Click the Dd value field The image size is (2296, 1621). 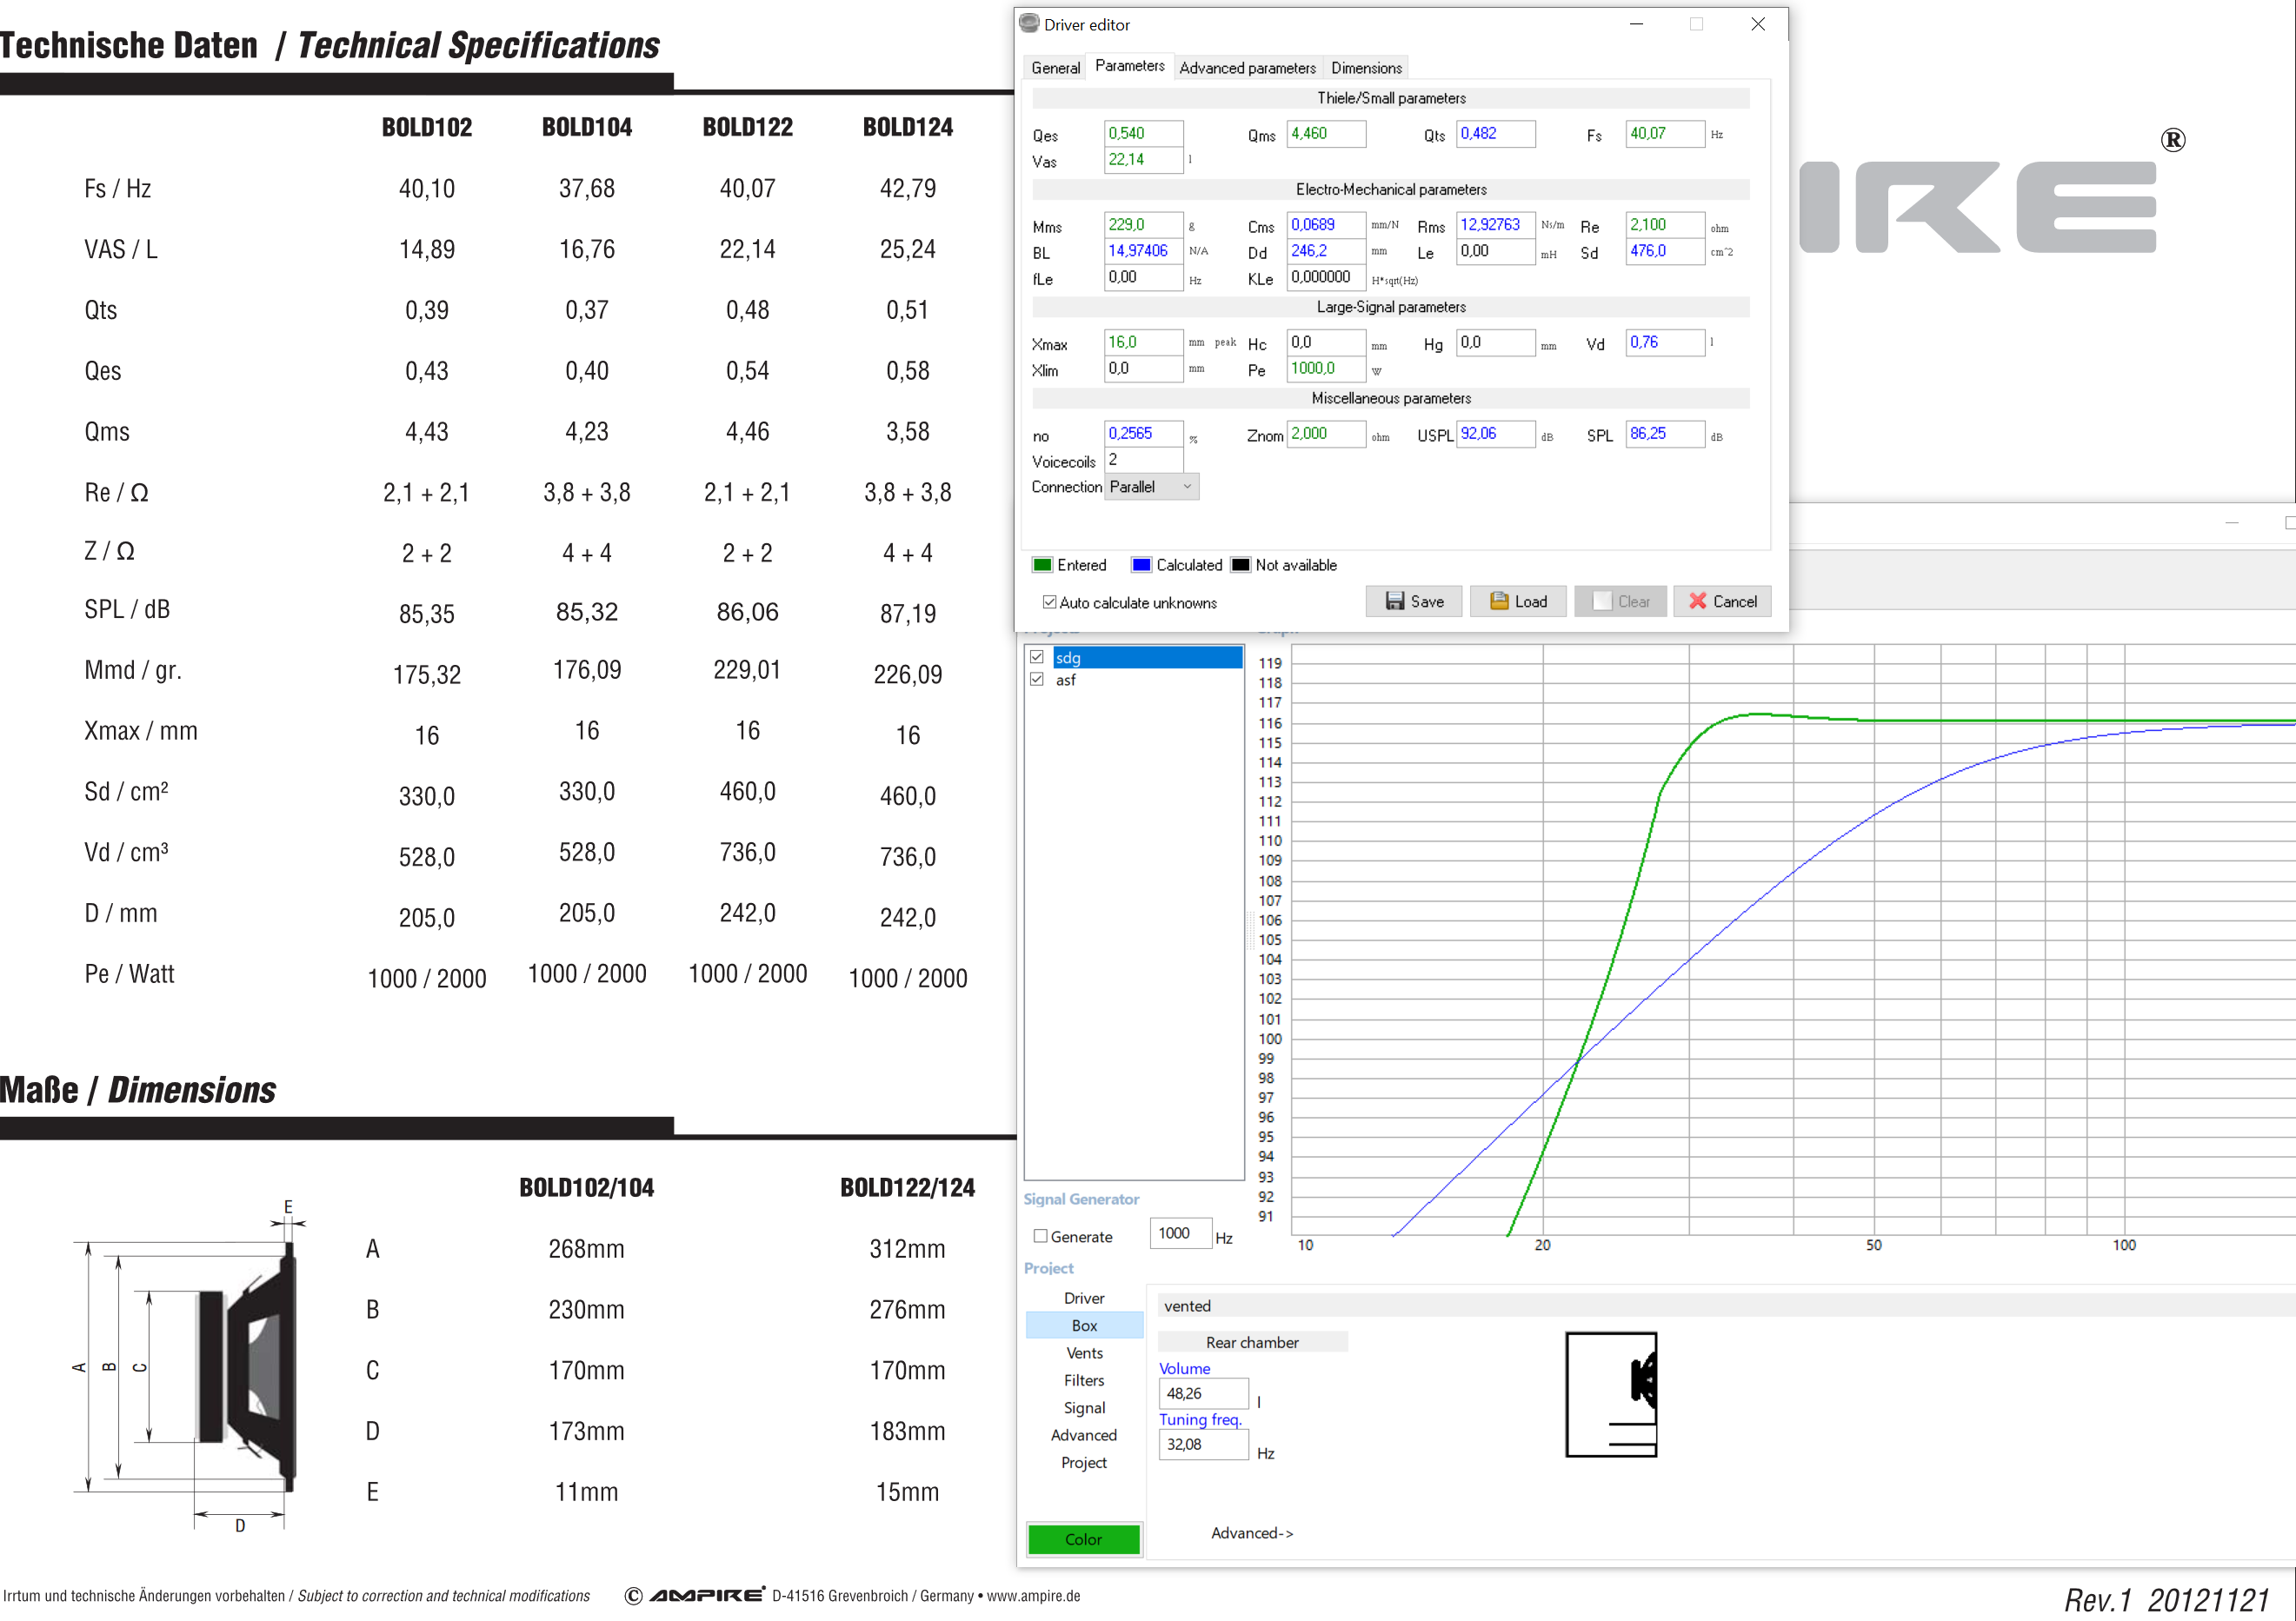(1326, 251)
